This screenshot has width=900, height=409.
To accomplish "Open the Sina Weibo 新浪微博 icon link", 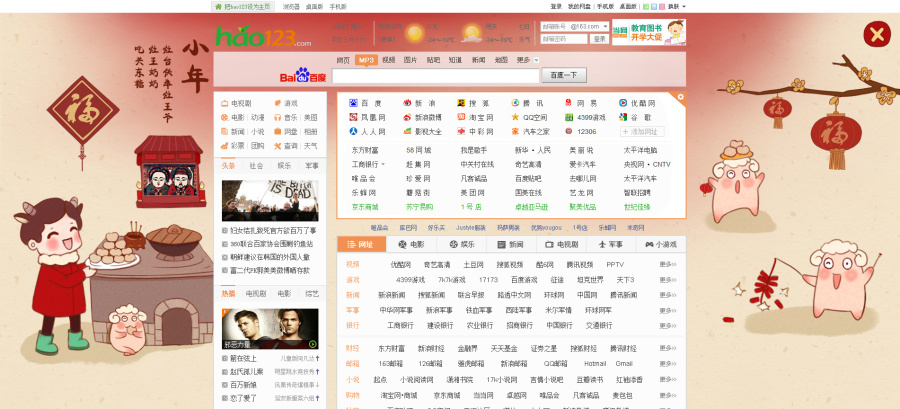I will tap(408, 117).
